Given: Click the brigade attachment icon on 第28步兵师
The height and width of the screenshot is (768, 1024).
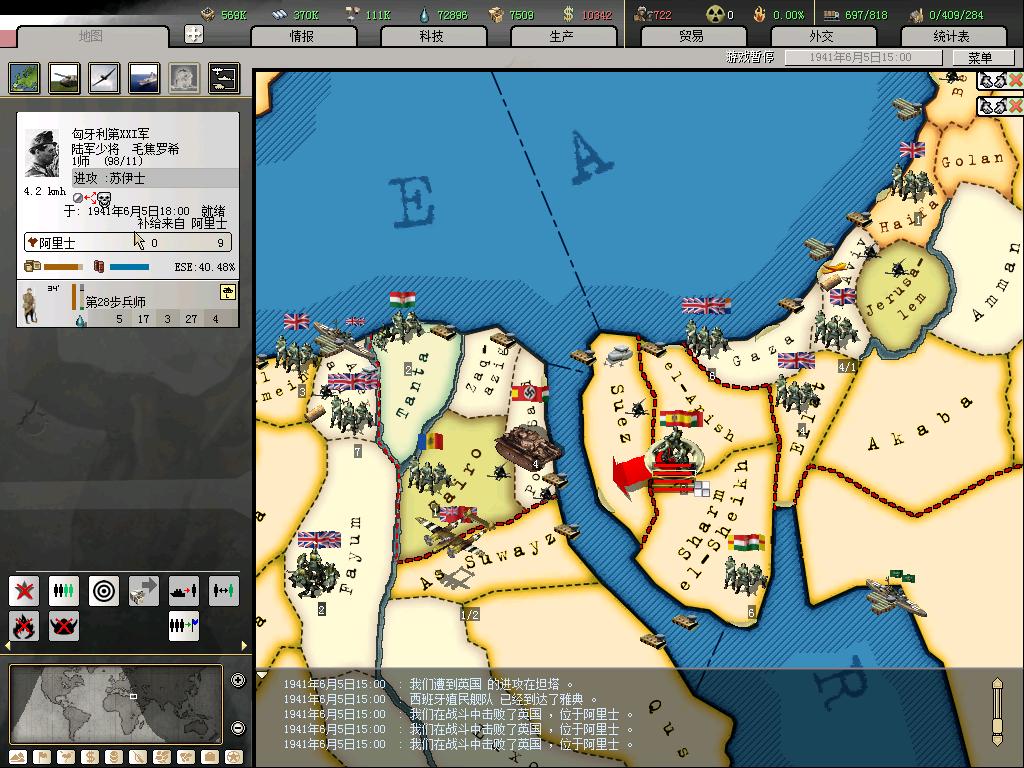Looking at the screenshot, I should point(228,292).
